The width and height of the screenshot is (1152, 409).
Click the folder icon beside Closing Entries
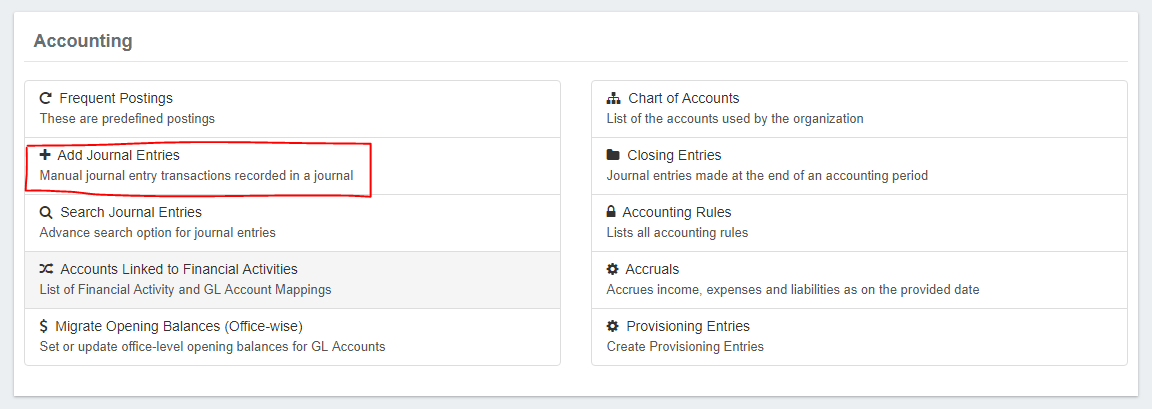coord(613,156)
